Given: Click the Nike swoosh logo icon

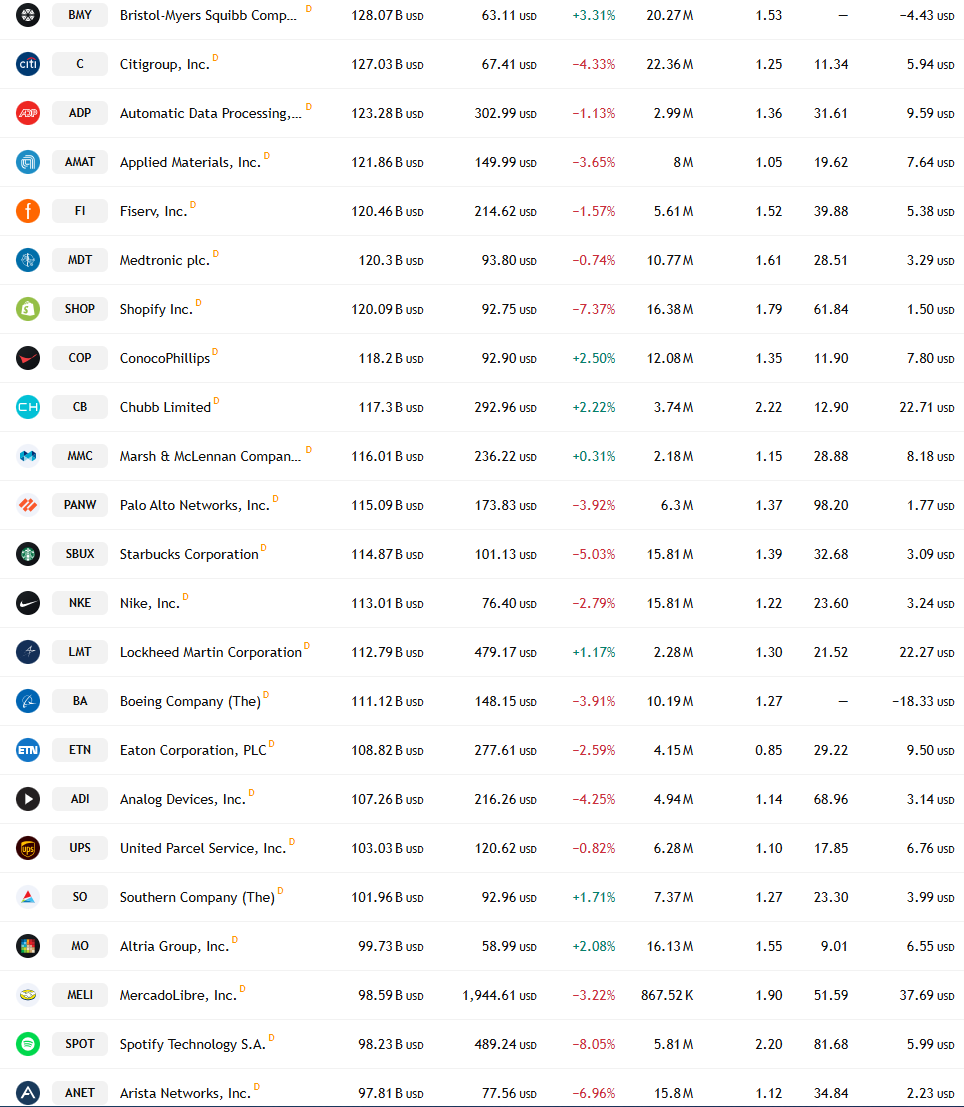Looking at the screenshot, I should pyautogui.click(x=28, y=603).
